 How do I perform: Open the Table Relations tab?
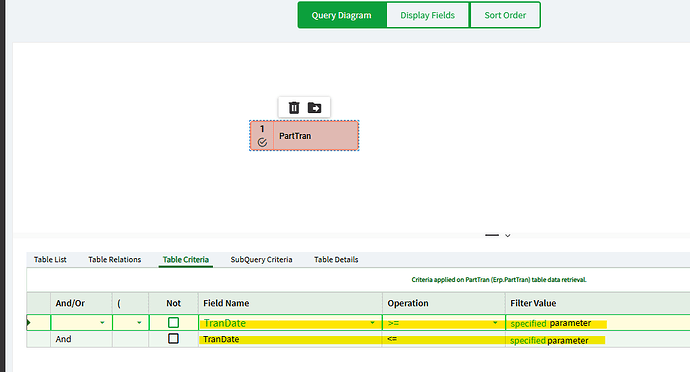tap(114, 260)
